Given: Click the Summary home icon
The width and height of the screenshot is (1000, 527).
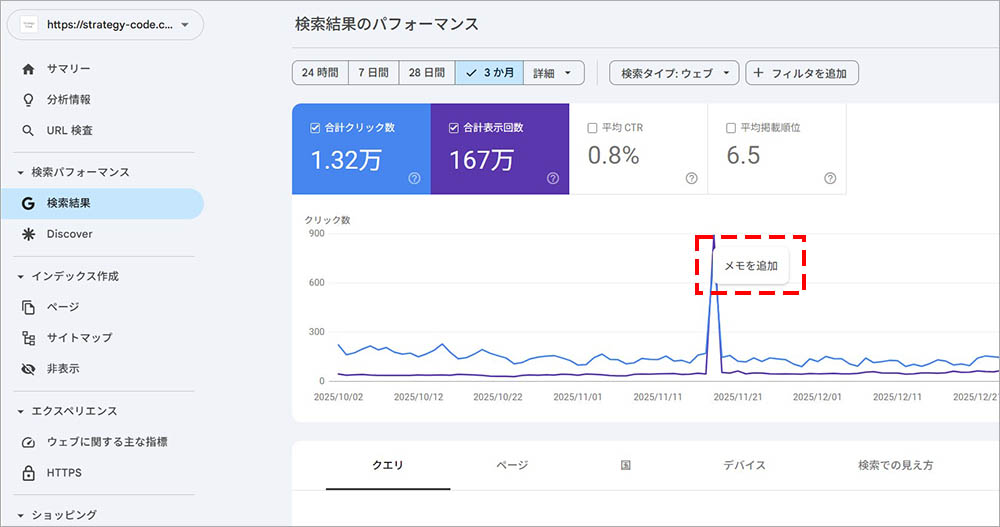Looking at the screenshot, I should click(x=28, y=69).
